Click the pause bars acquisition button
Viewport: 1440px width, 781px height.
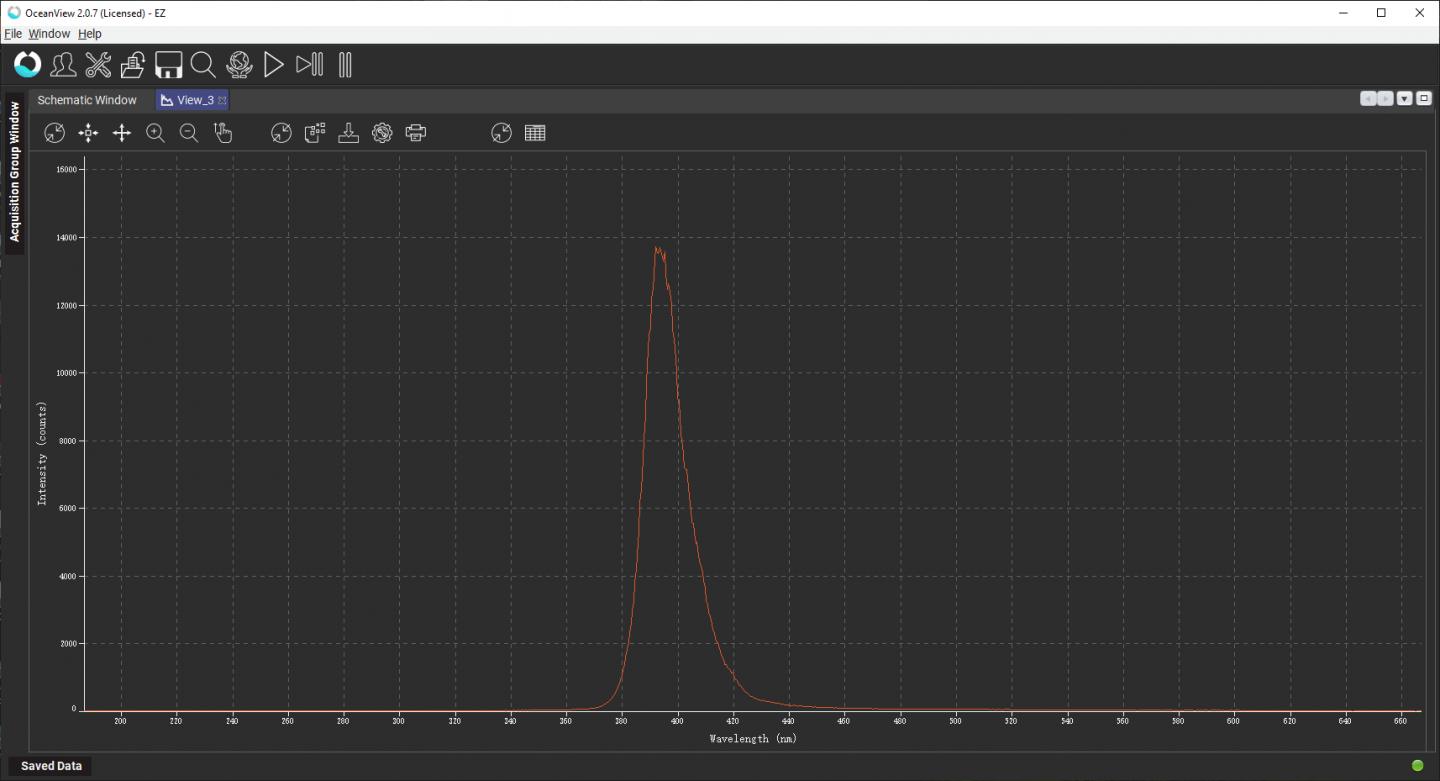[x=345, y=66]
